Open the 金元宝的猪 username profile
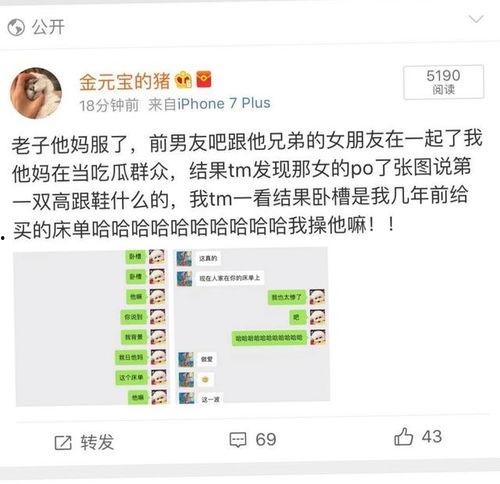 (x=125, y=81)
